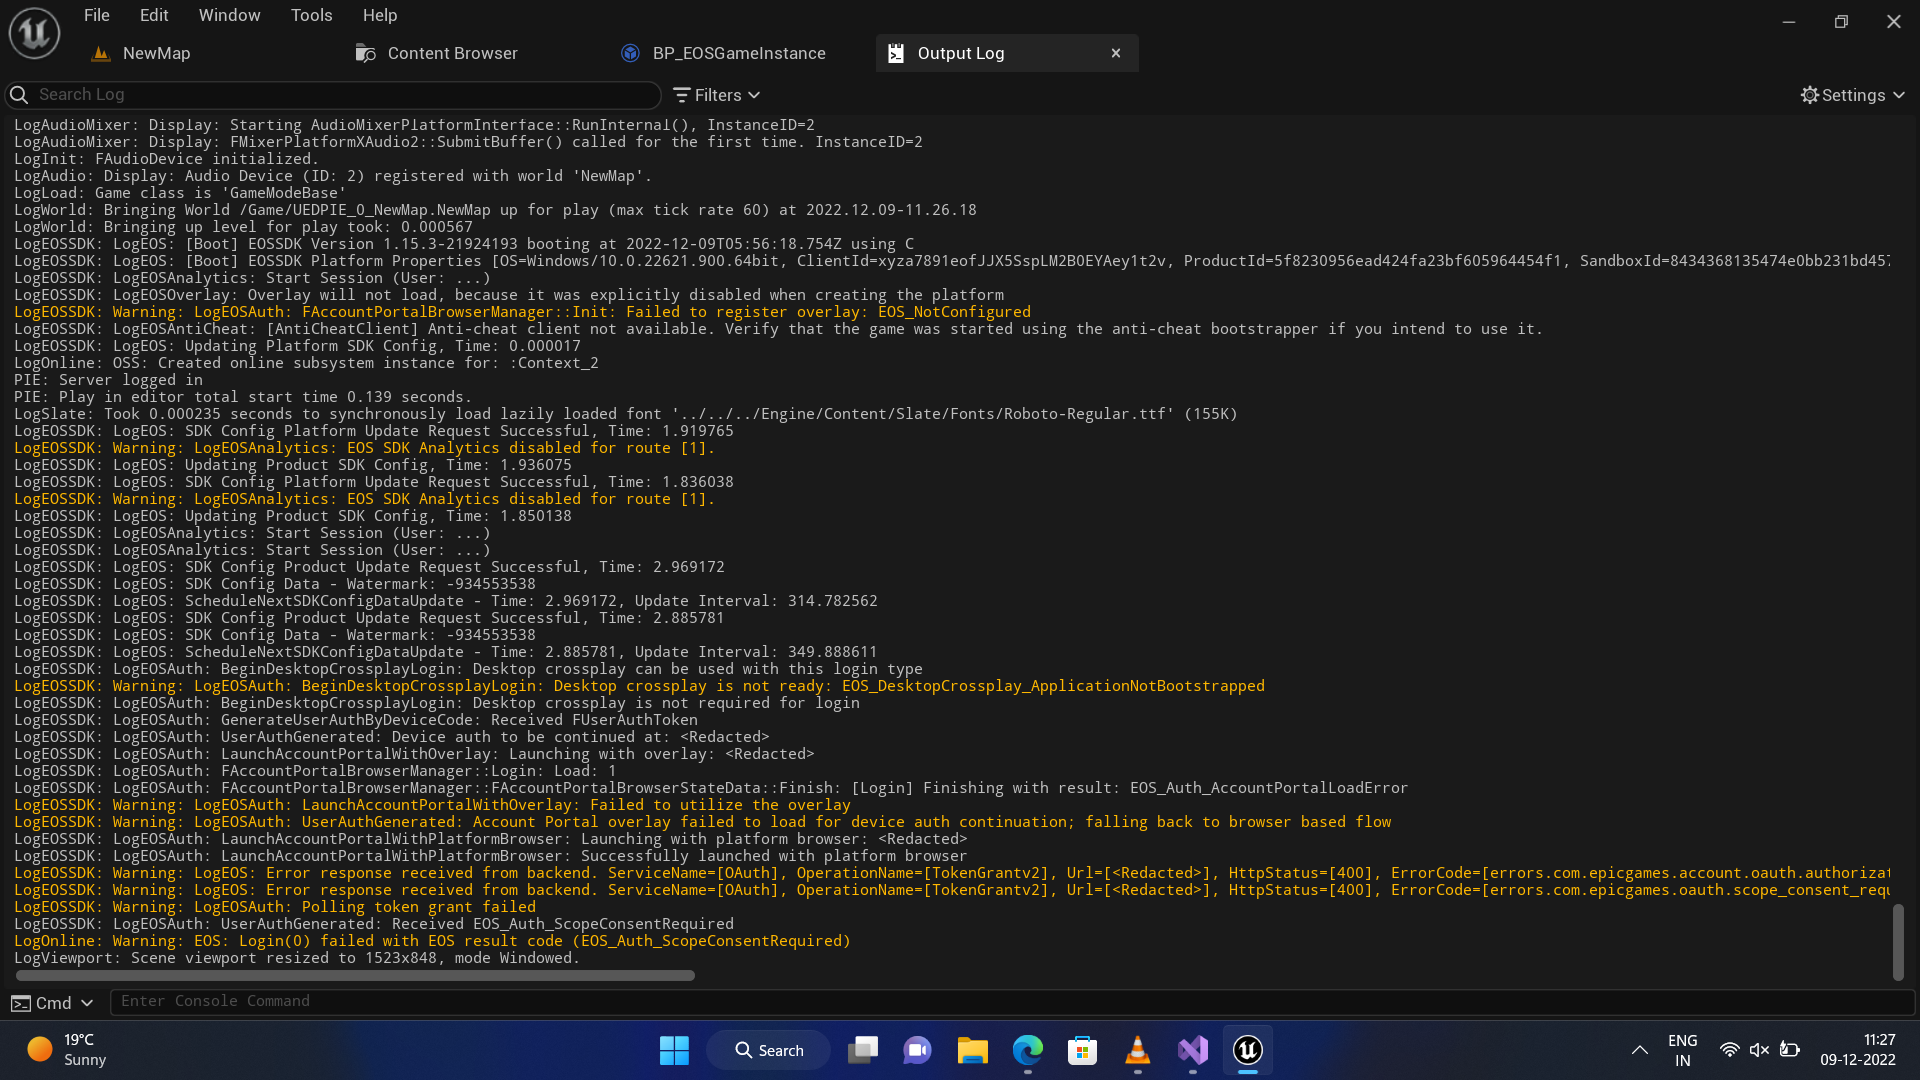This screenshot has height=1080, width=1920.
Task: Close the Output Log tab
Action: (x=1115, y=53)
